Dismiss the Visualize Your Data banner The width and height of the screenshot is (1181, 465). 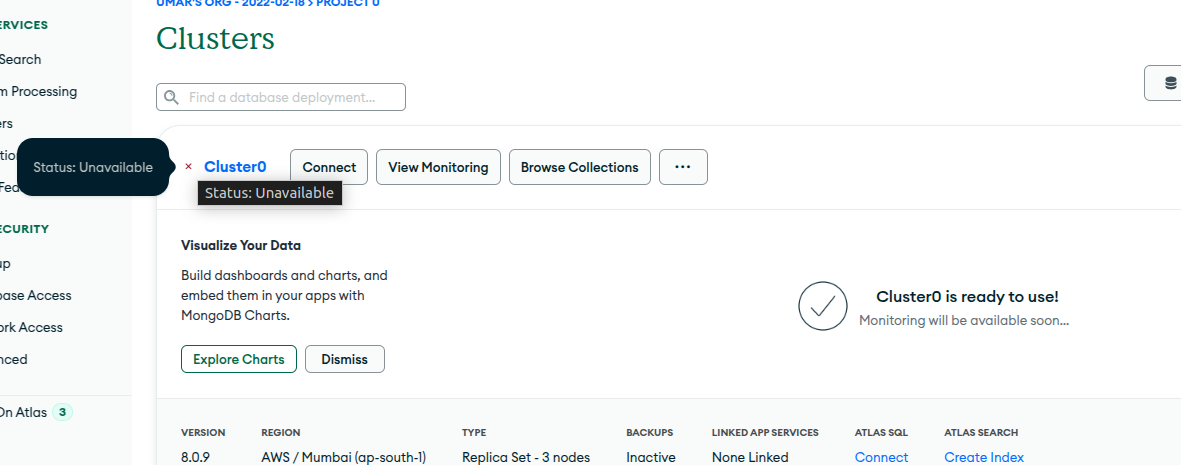[x=344, y=359]
